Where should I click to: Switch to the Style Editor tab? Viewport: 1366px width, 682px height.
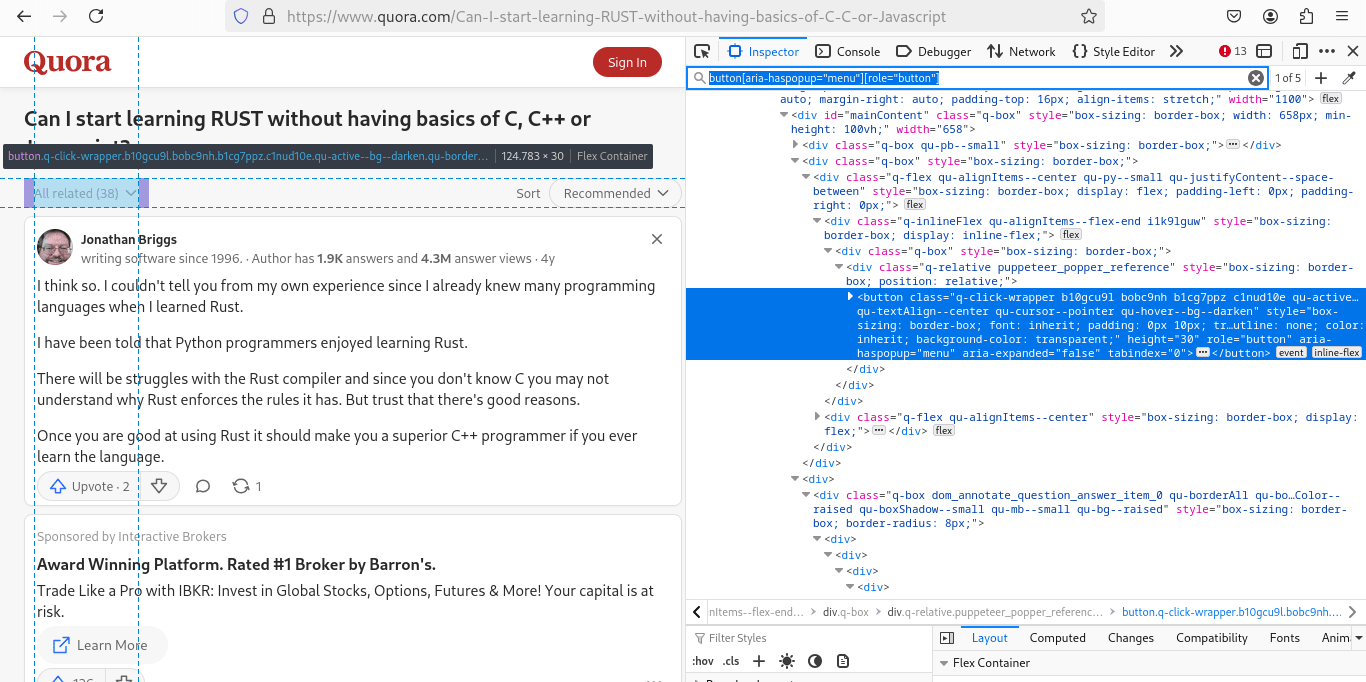click(1113, 51)
